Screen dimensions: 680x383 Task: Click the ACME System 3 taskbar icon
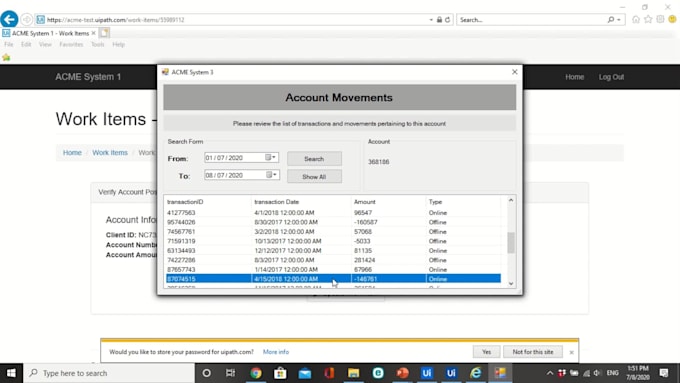pos(500,373)
